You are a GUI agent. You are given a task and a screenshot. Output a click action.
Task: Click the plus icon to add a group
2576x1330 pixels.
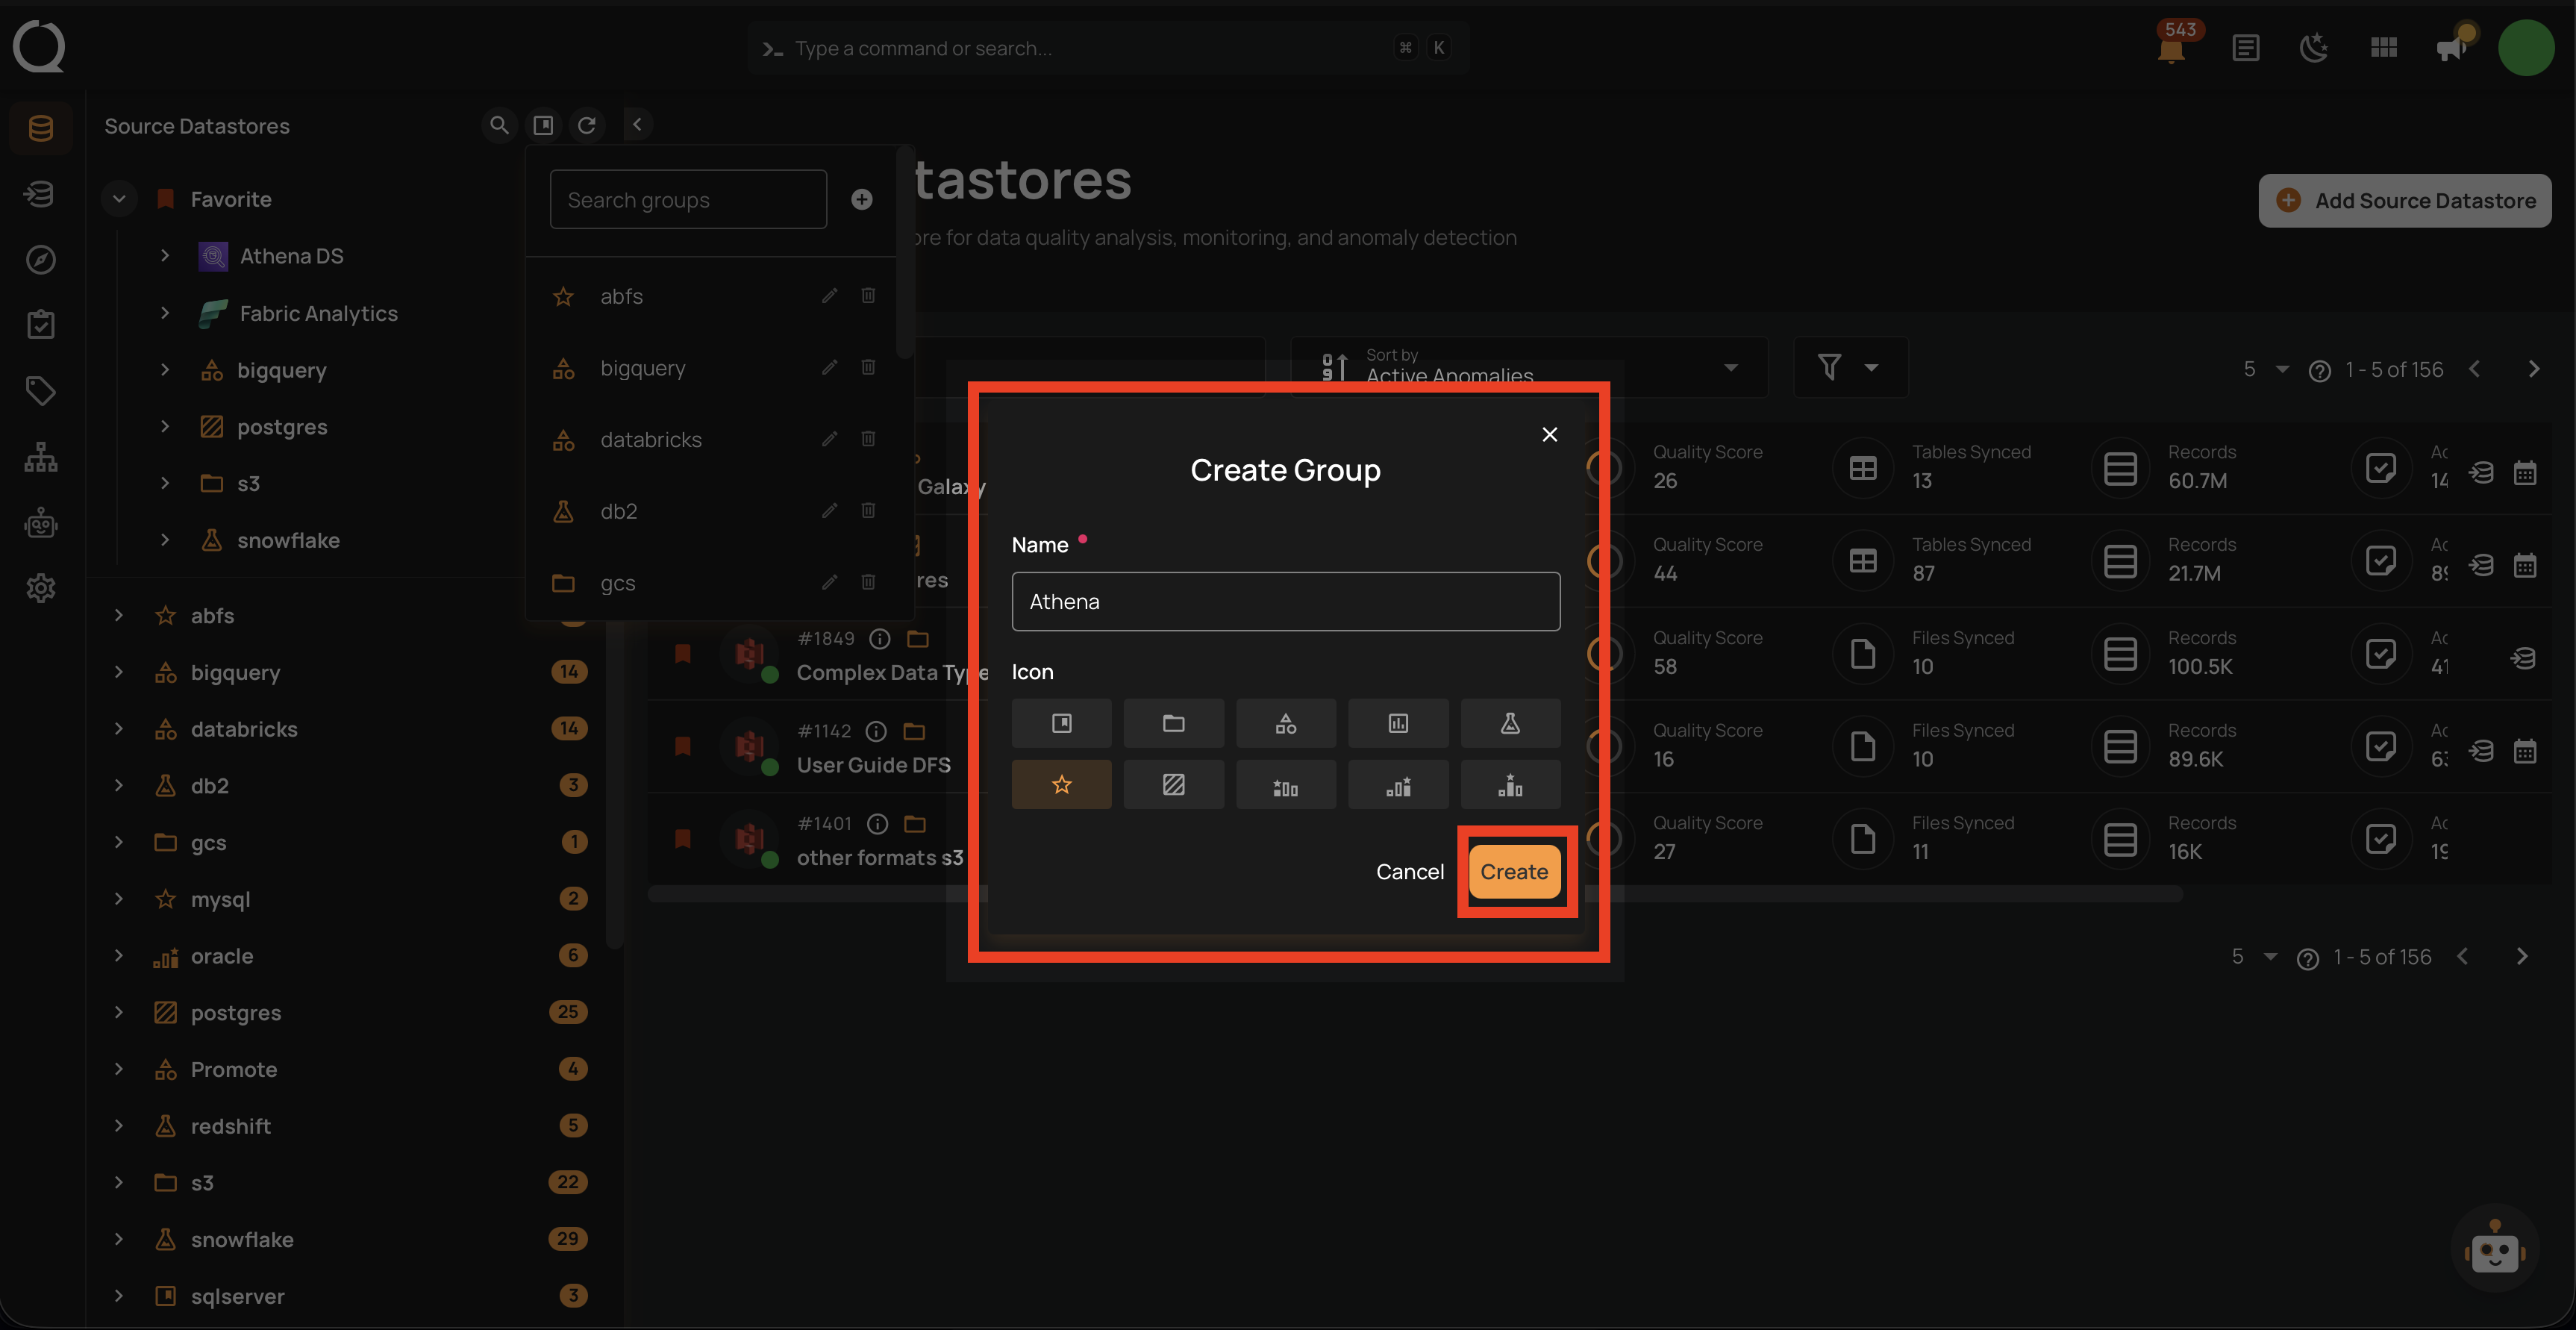tap(861, 199)
